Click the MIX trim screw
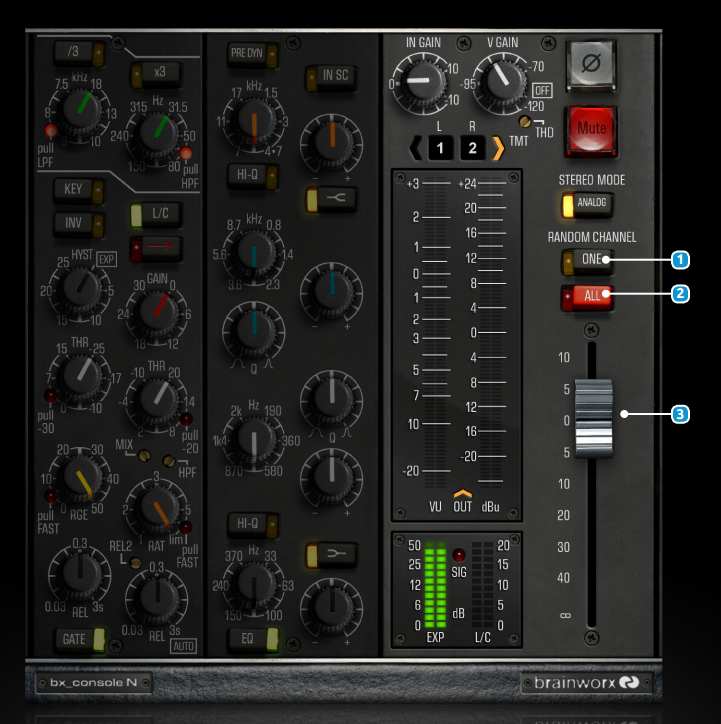The width and height of the screenshot is (721, 724). (x=144, y=455)
